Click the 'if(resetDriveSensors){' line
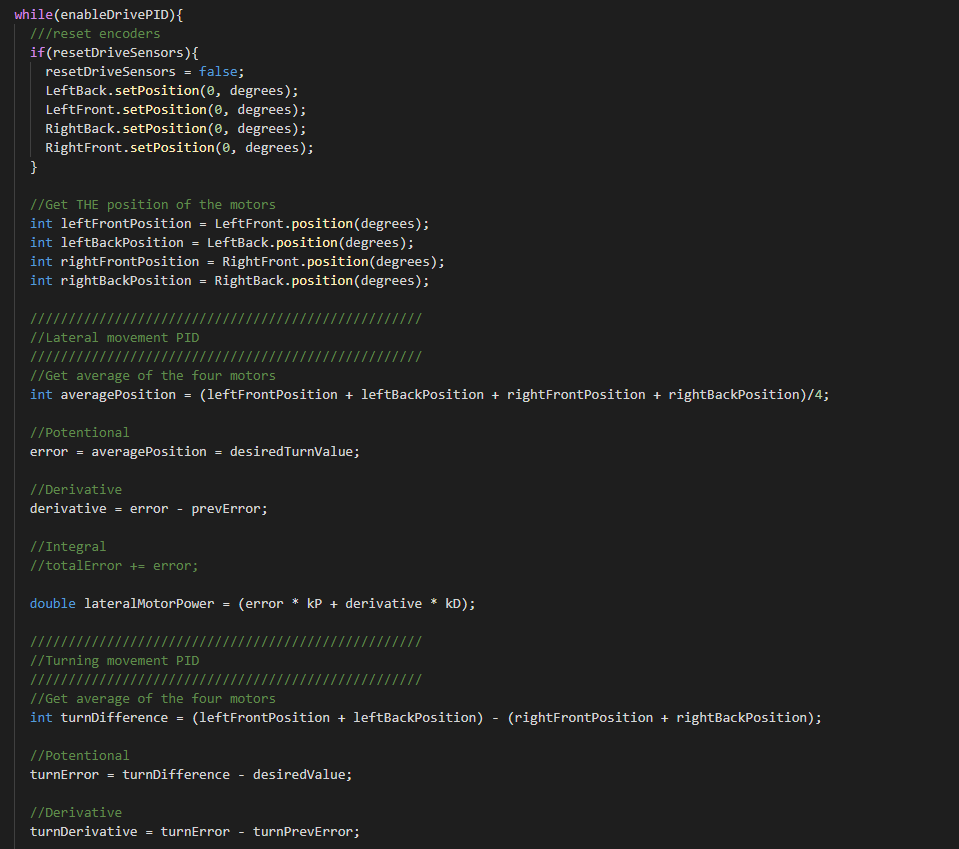The image size is (959, 849). pos(114,53)
